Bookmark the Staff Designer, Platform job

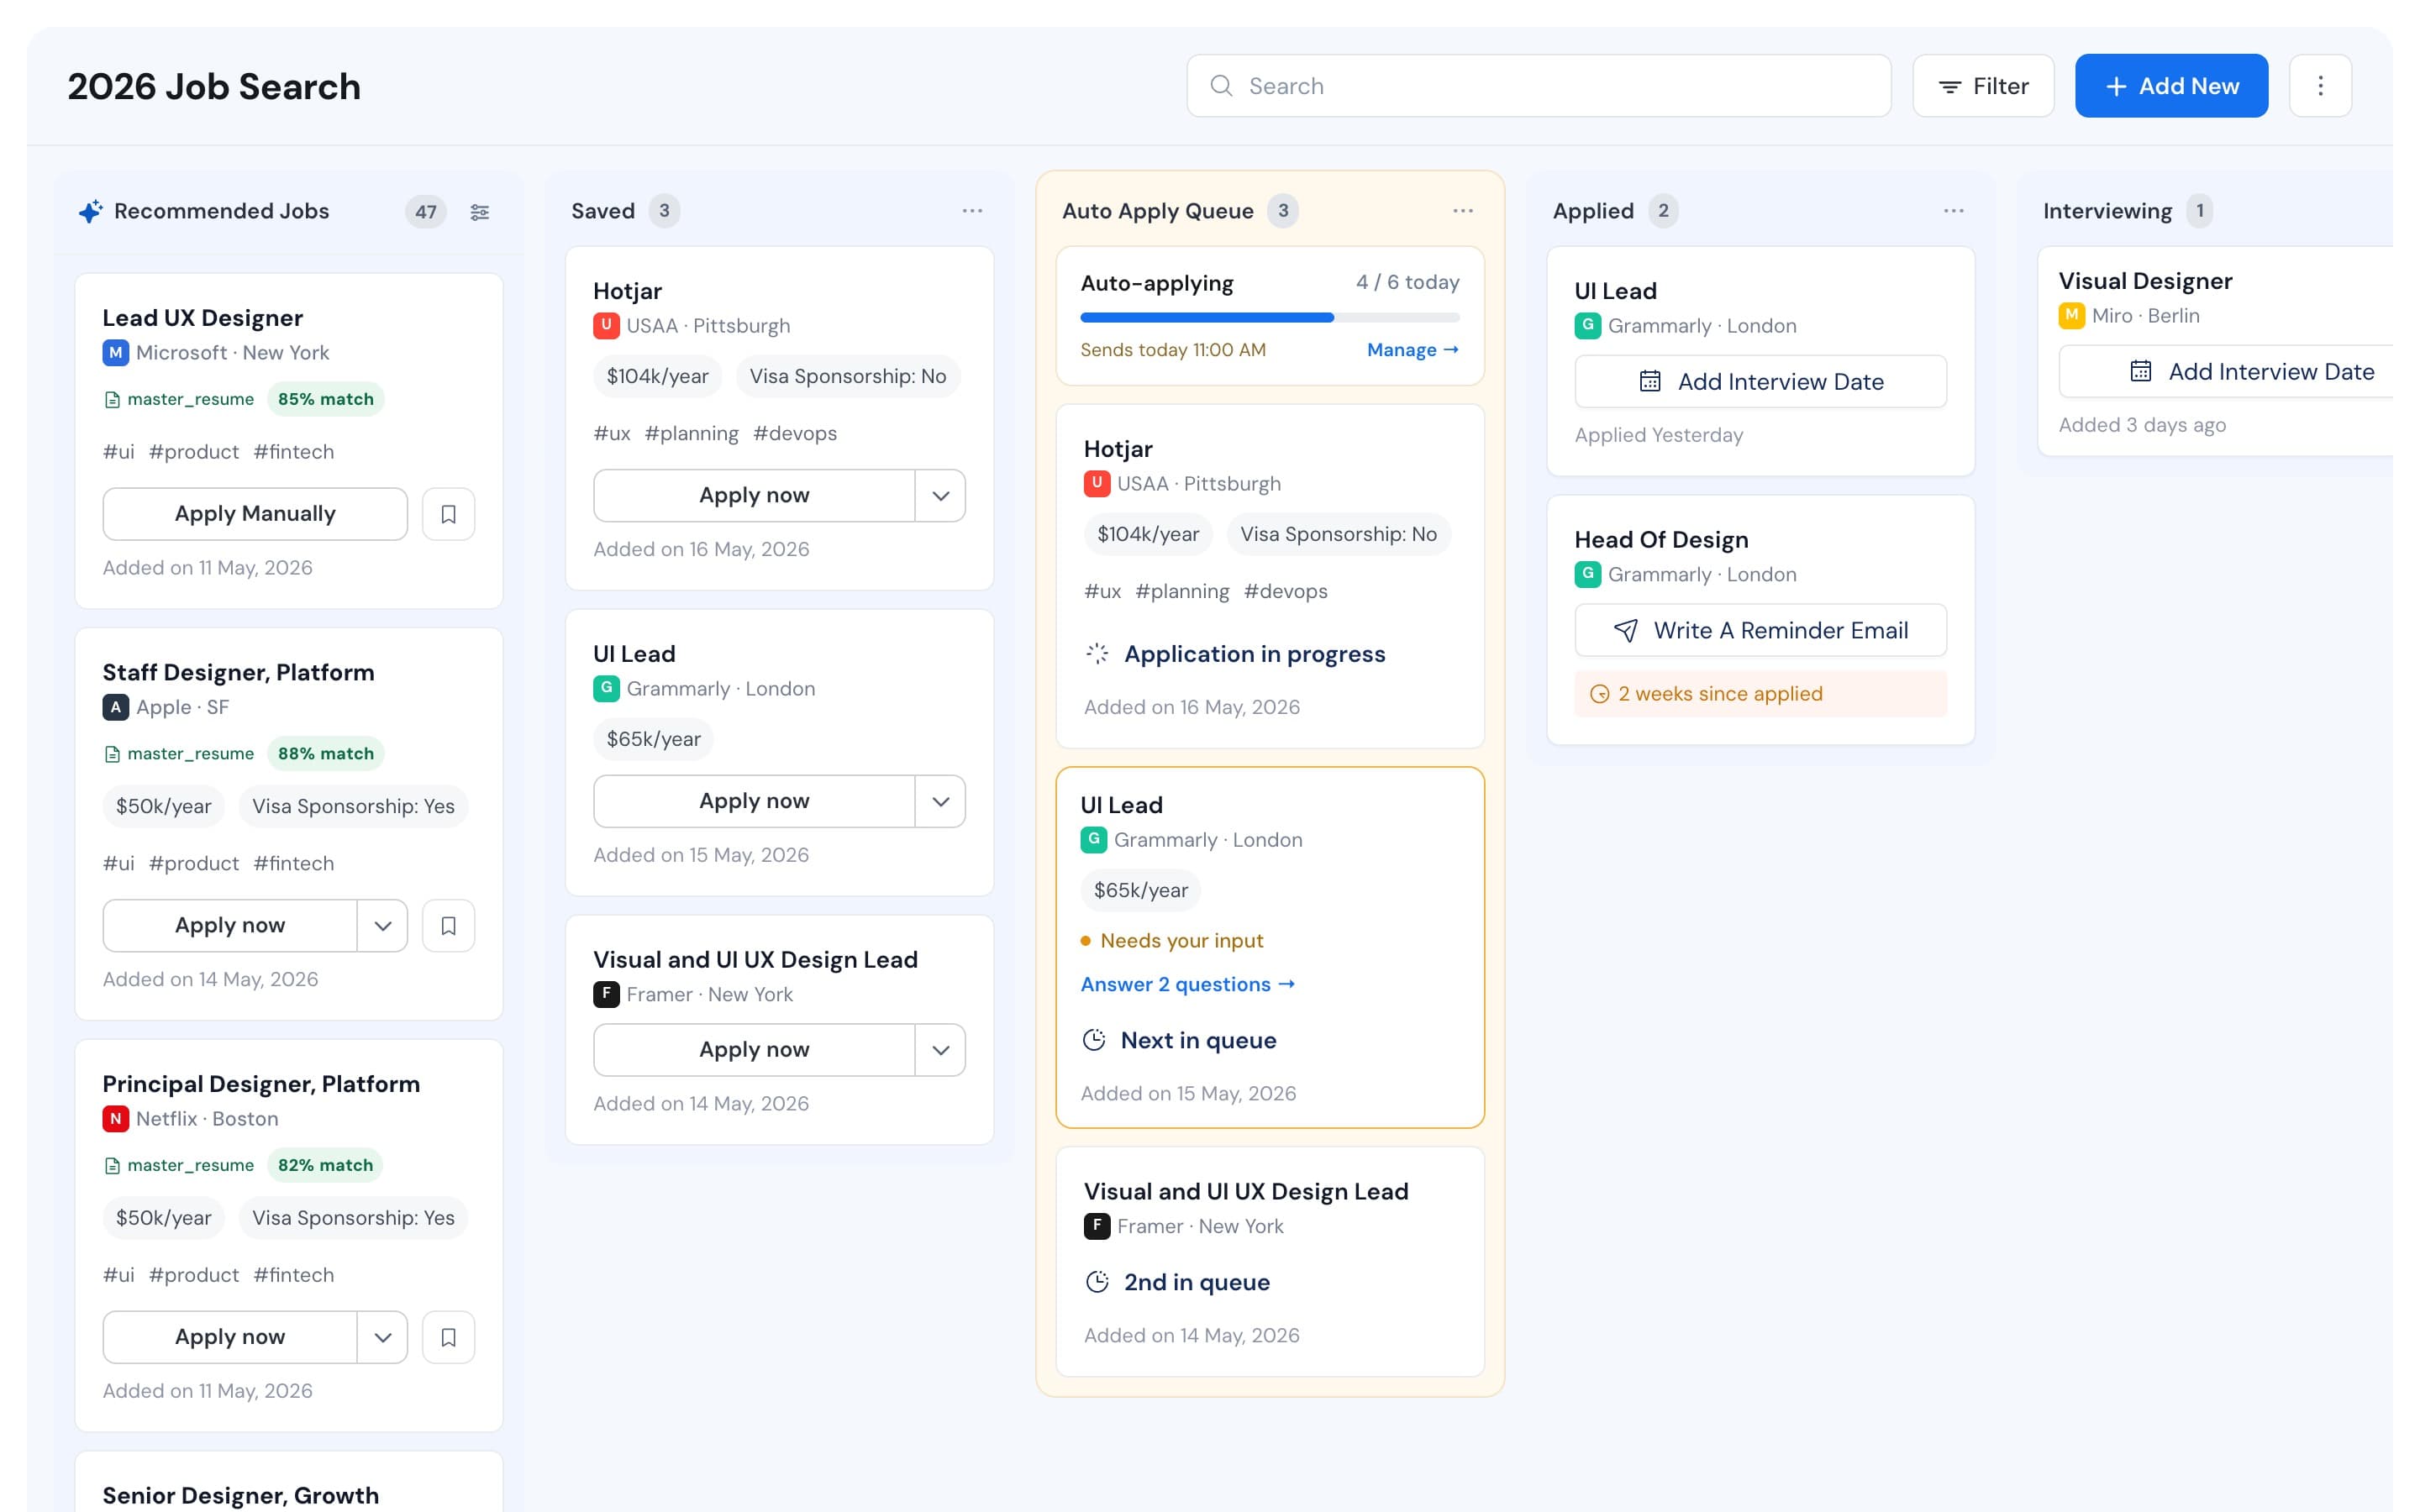(x=448, y=926)
